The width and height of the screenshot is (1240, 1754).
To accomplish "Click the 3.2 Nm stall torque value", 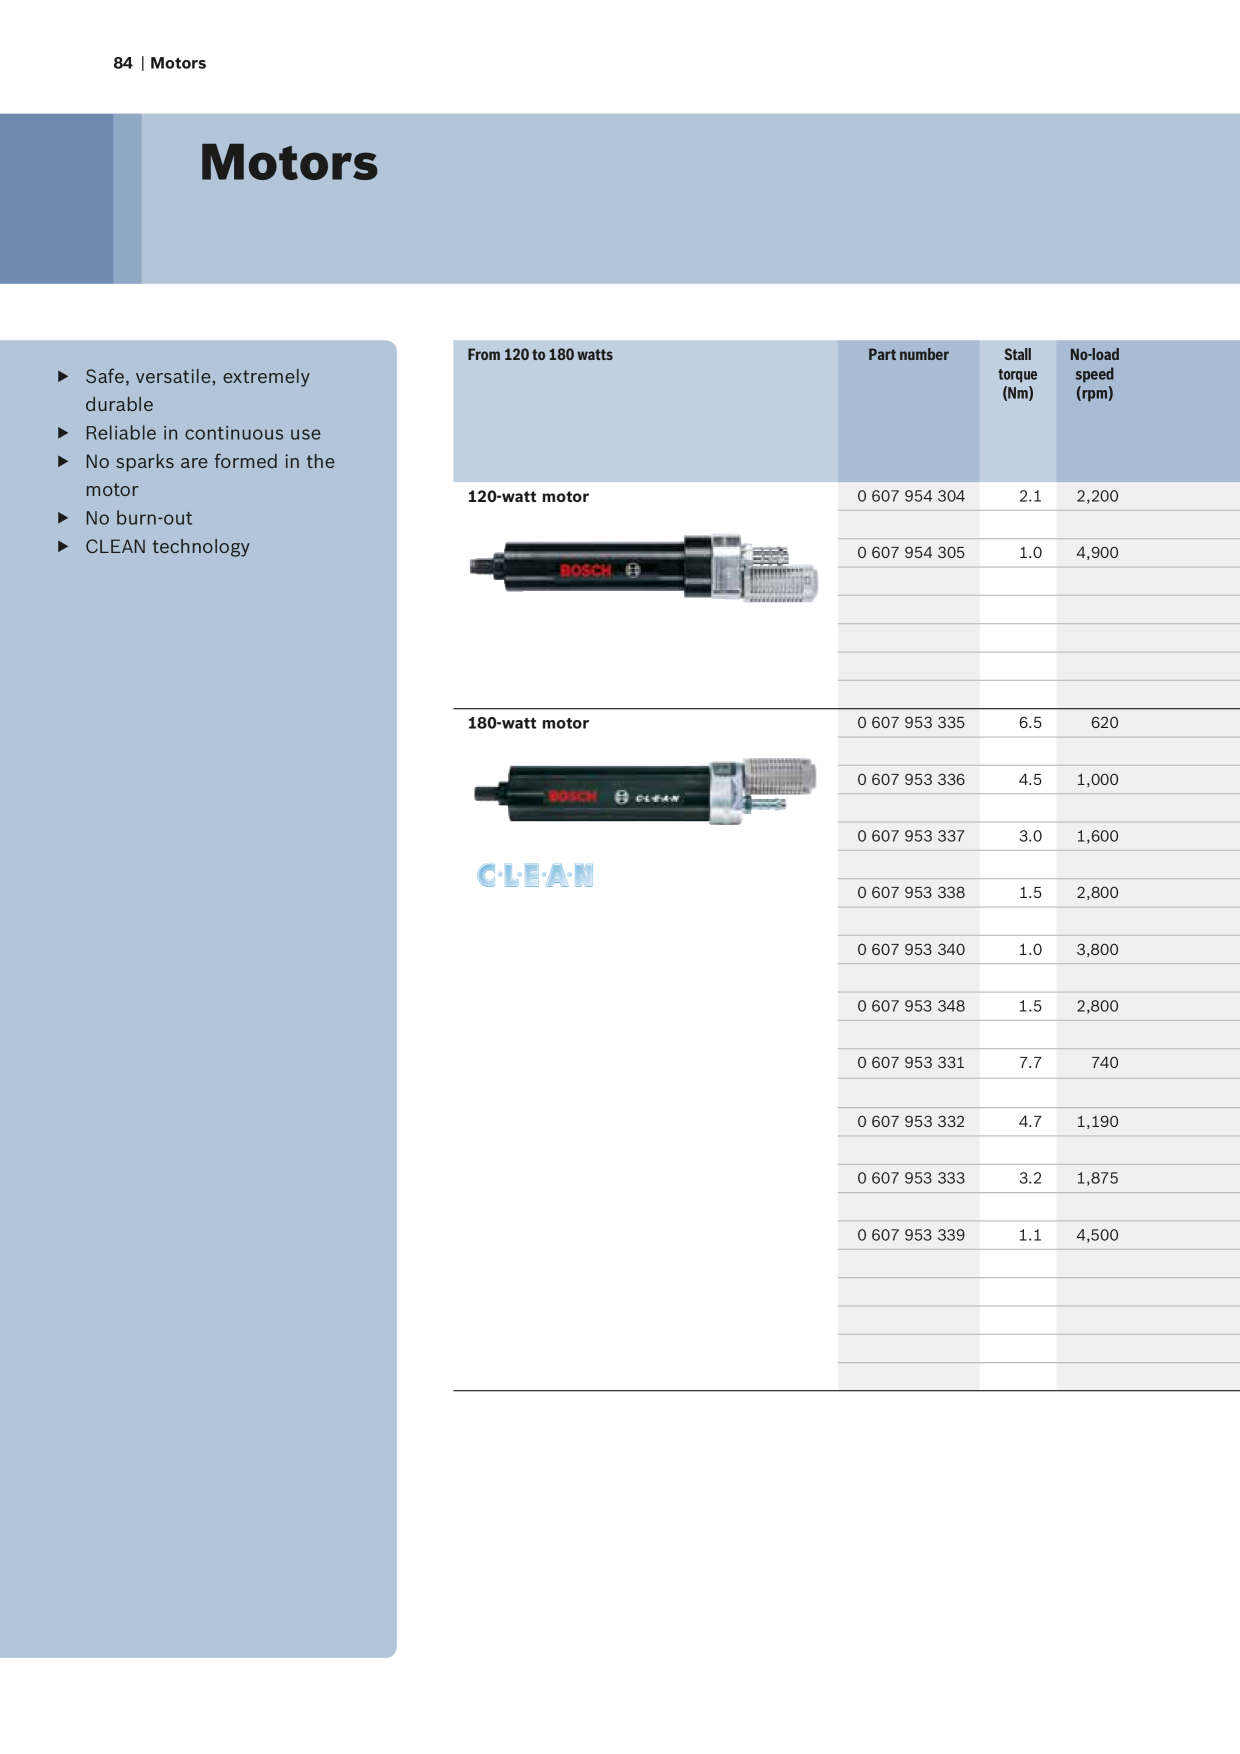I will (x=1030, y=1178).
